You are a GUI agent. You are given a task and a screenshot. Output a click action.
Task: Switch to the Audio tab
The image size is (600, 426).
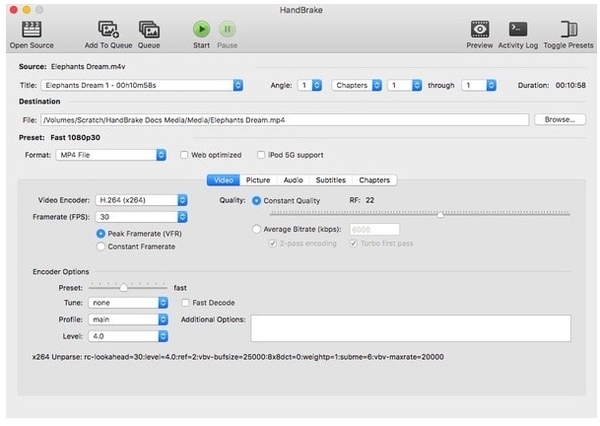293,180
